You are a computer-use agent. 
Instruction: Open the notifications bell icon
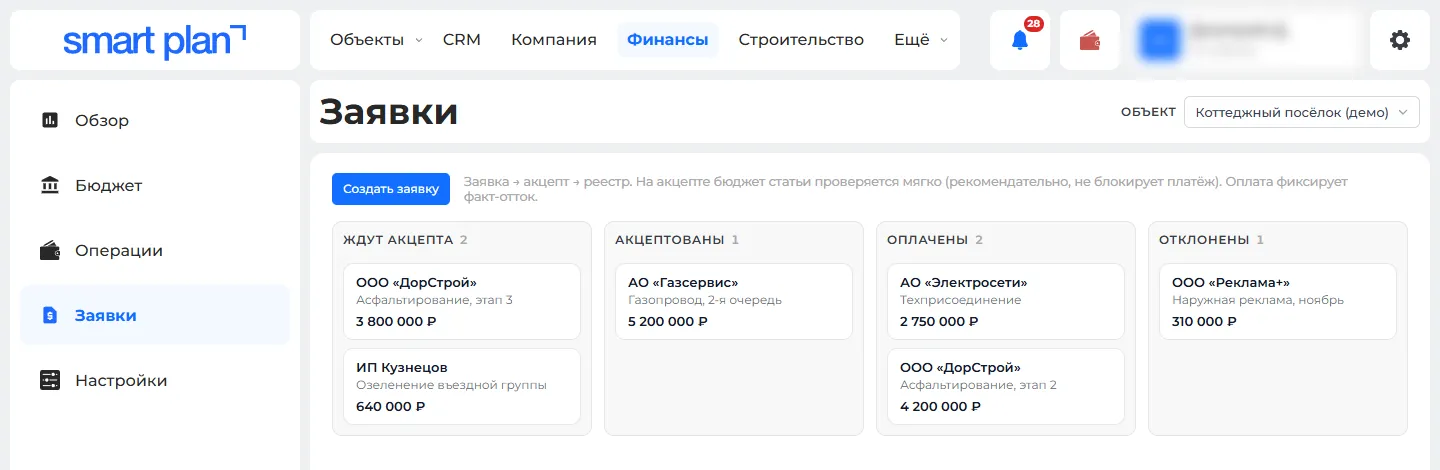[1019, 41]
